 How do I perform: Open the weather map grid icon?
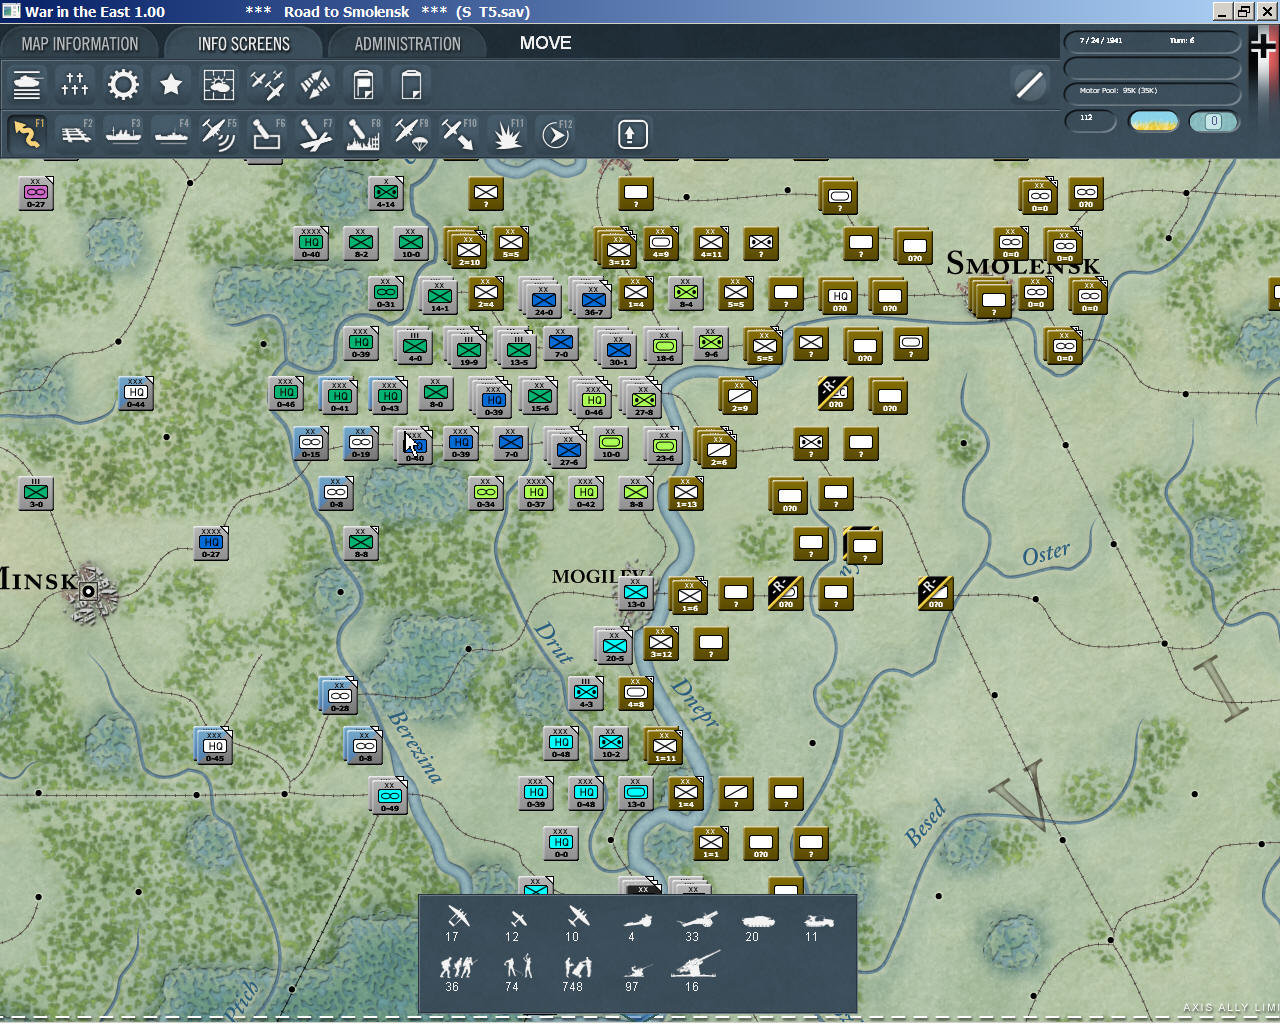pyautogui.click(x=219, y=85)
